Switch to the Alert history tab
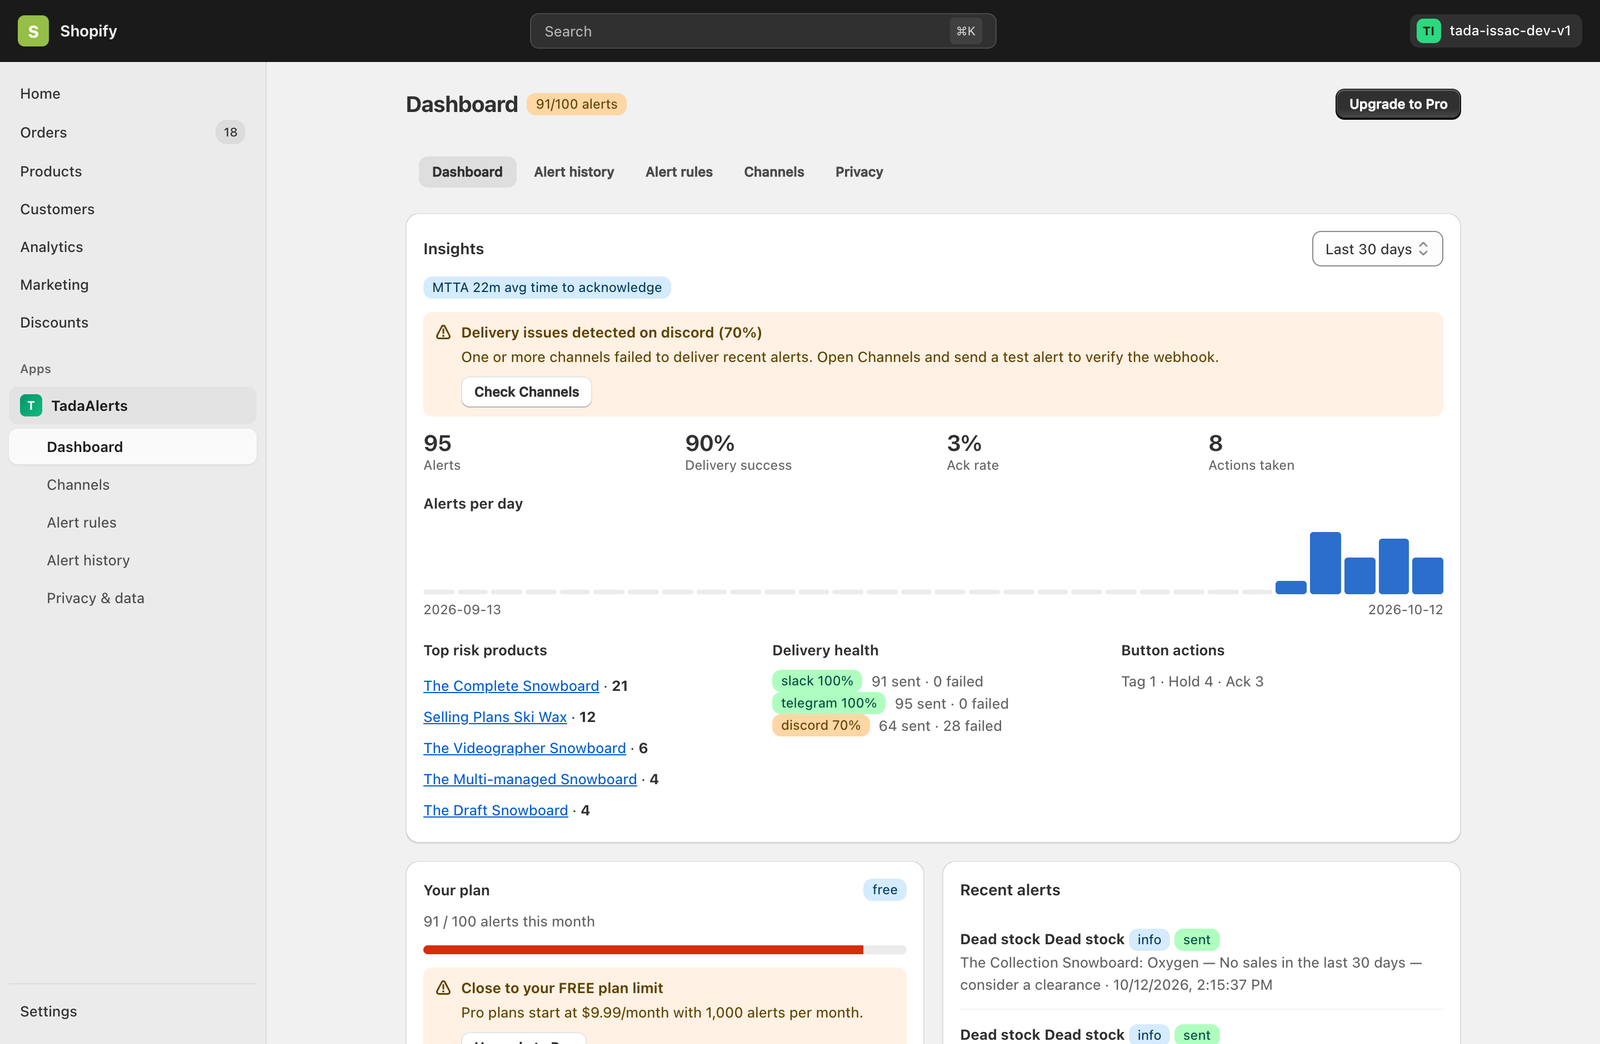The image size is (1600, 1044). point(574,172)
